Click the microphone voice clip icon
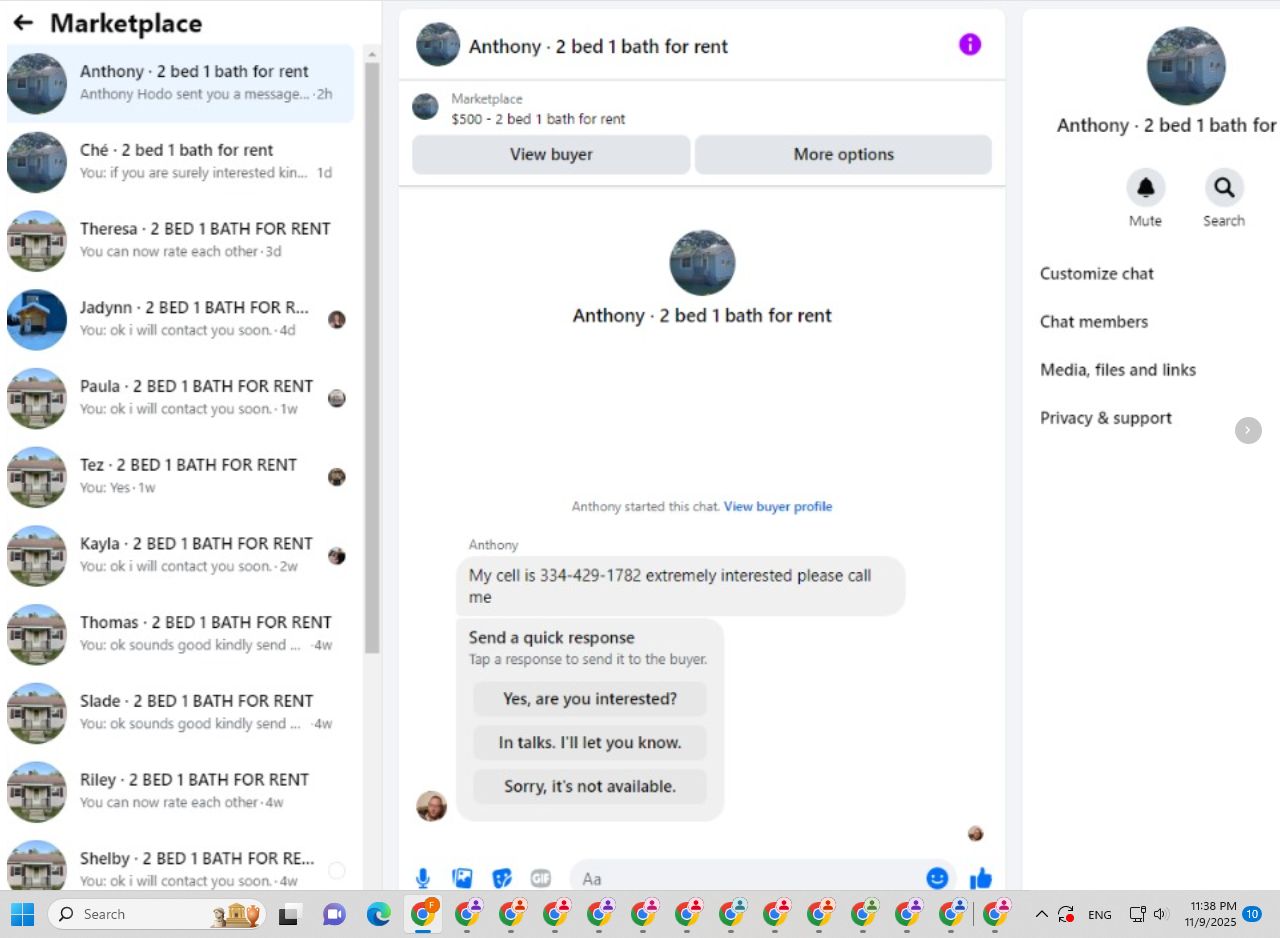 (423, 878)
